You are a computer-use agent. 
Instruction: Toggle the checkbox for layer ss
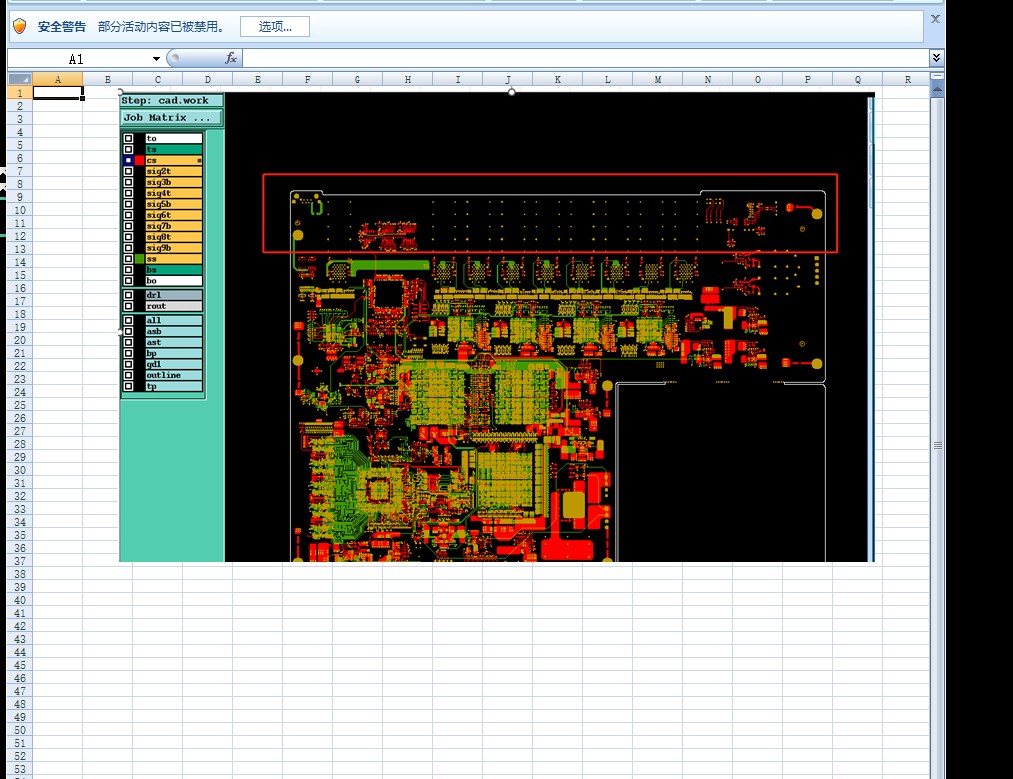(129, 259)
